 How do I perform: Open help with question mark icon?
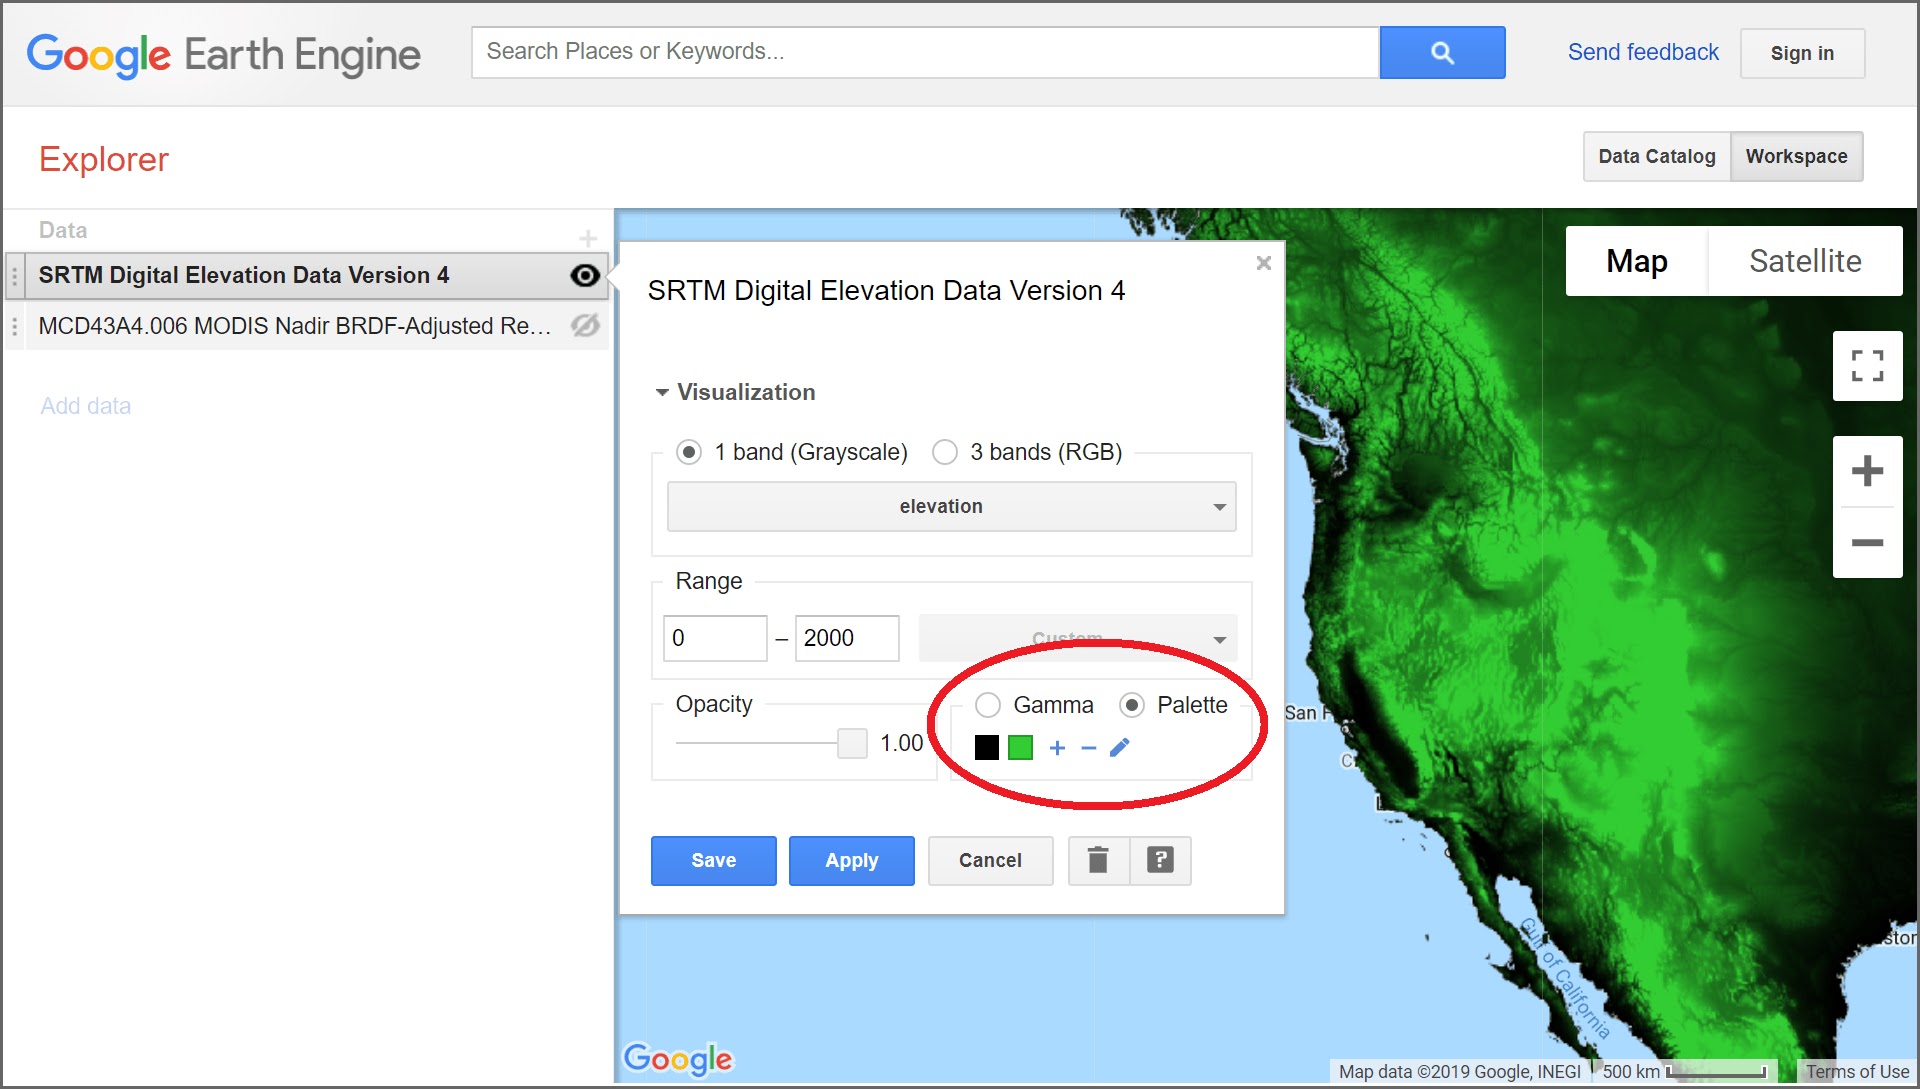pyautogui.click(x=1160, y=860)
